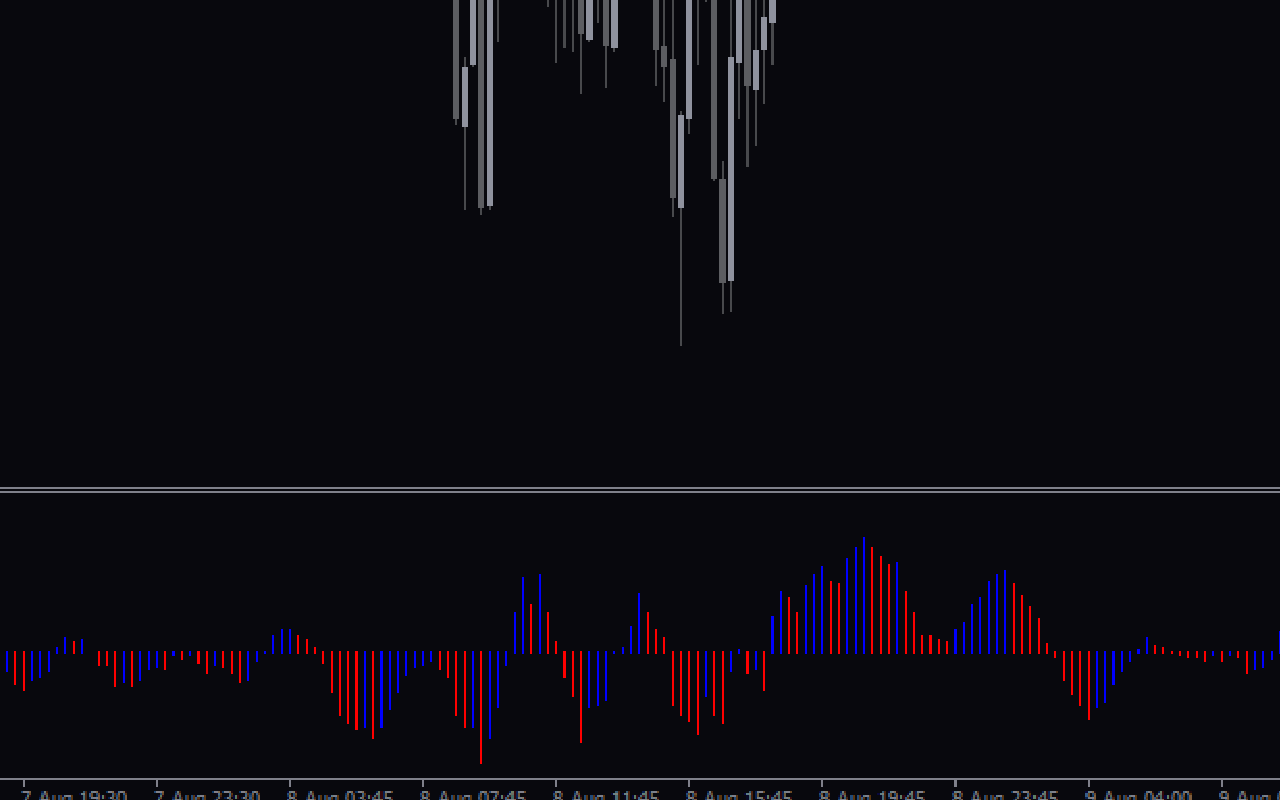Viewport: 1280px width, 800px height.
Task: Click the 7 Aug 23:30 time label
Action: click(x=207, y=795)
